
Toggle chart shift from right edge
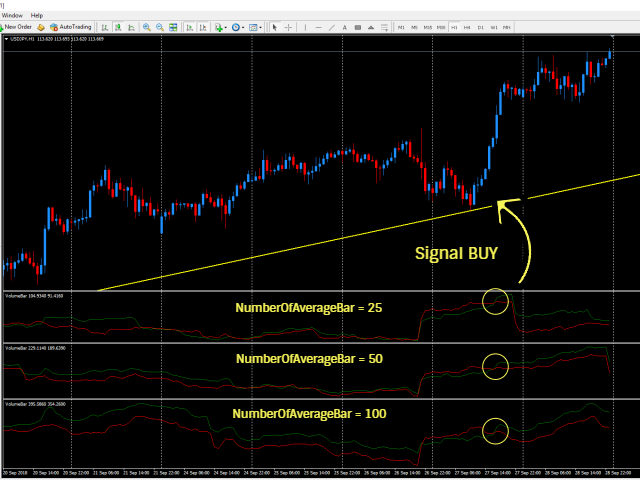pos(203,27)
